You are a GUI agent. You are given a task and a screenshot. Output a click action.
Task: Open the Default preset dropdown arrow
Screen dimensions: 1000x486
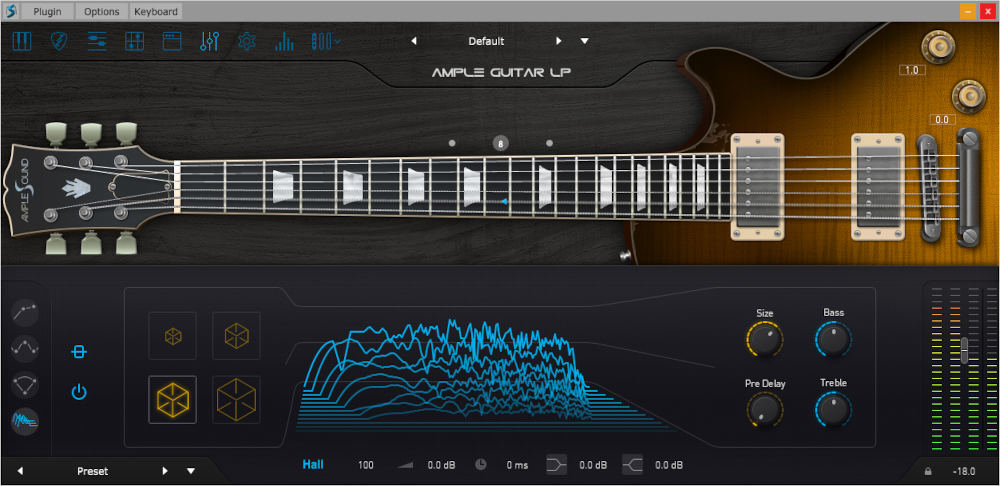585,41
